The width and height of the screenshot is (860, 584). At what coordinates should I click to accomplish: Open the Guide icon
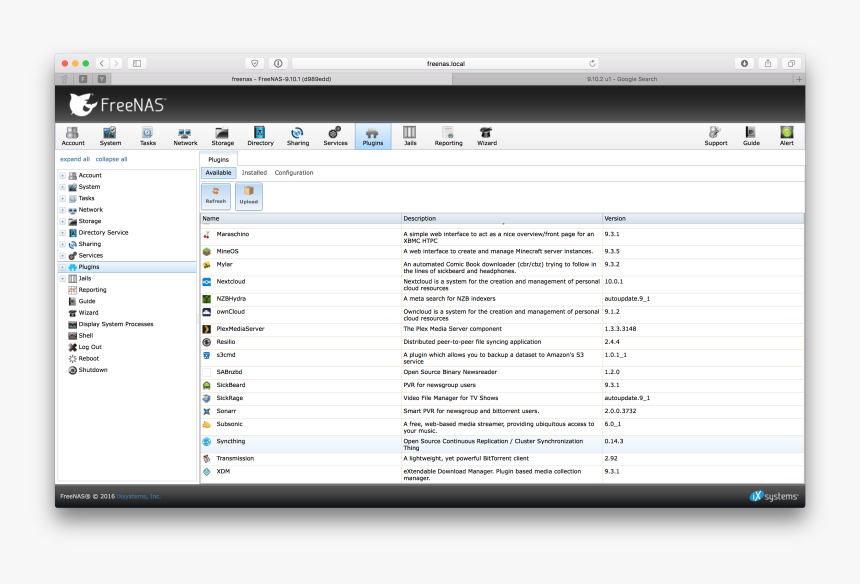pos(750,135)
